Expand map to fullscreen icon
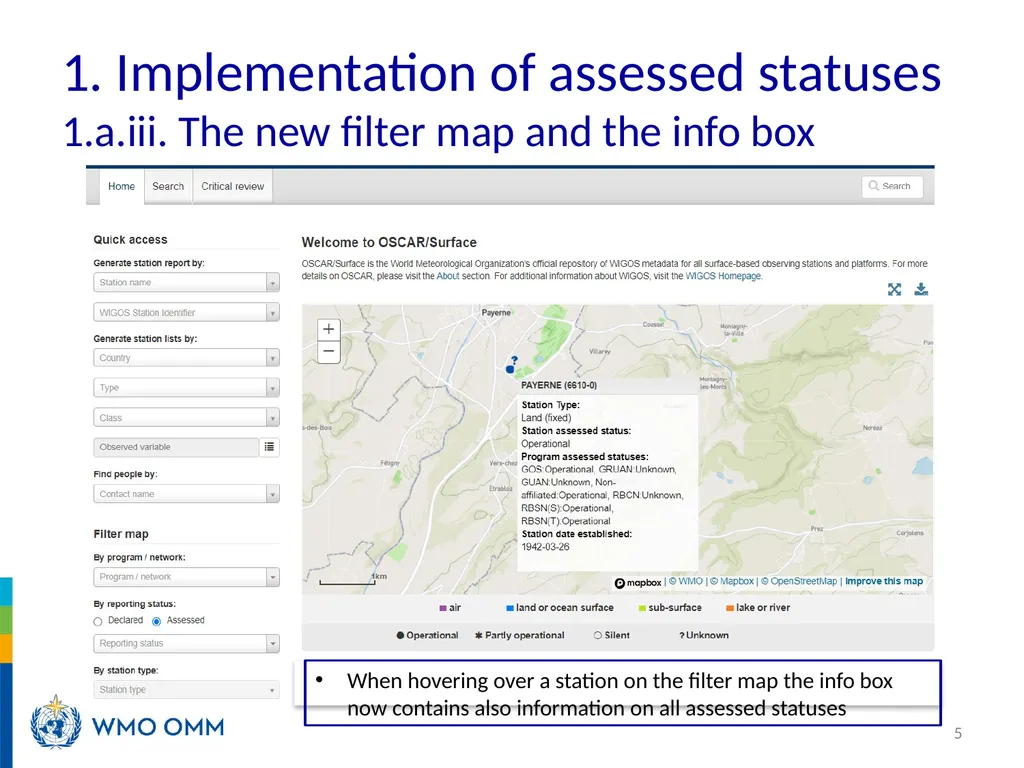The image size is (1024, 768). 895,289
